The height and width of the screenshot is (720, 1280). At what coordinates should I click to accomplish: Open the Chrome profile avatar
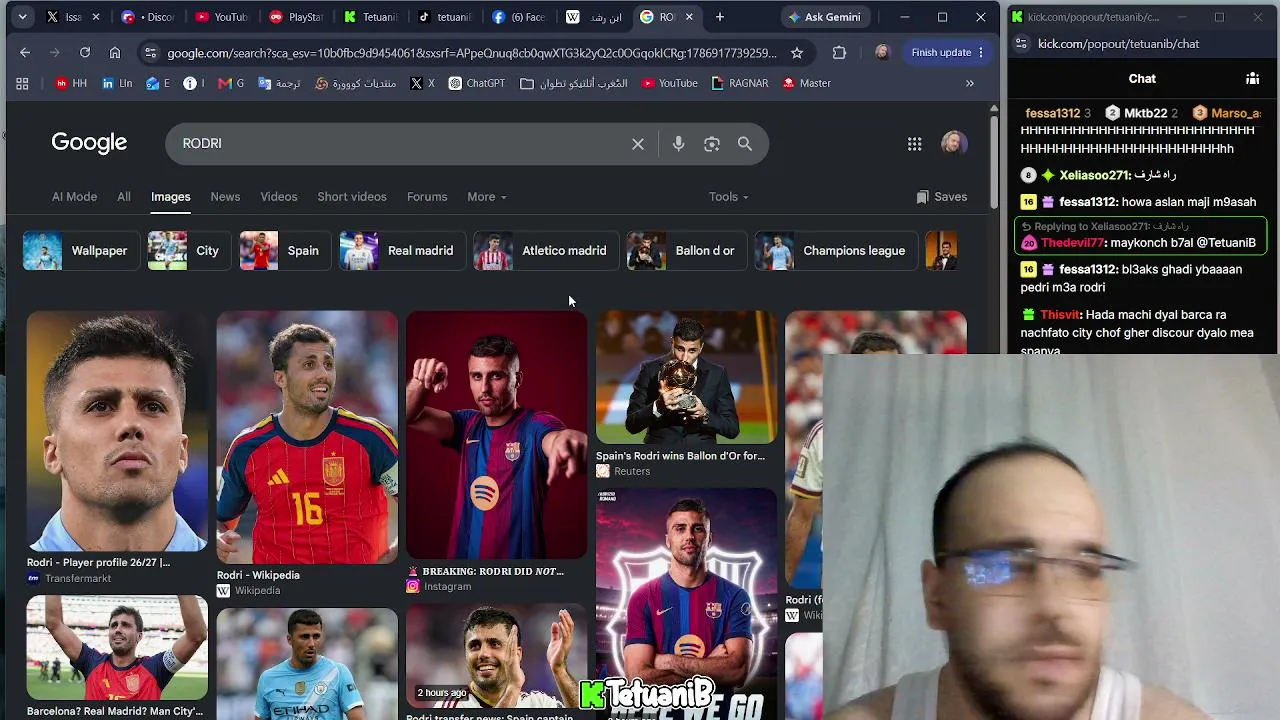point(881,53)
